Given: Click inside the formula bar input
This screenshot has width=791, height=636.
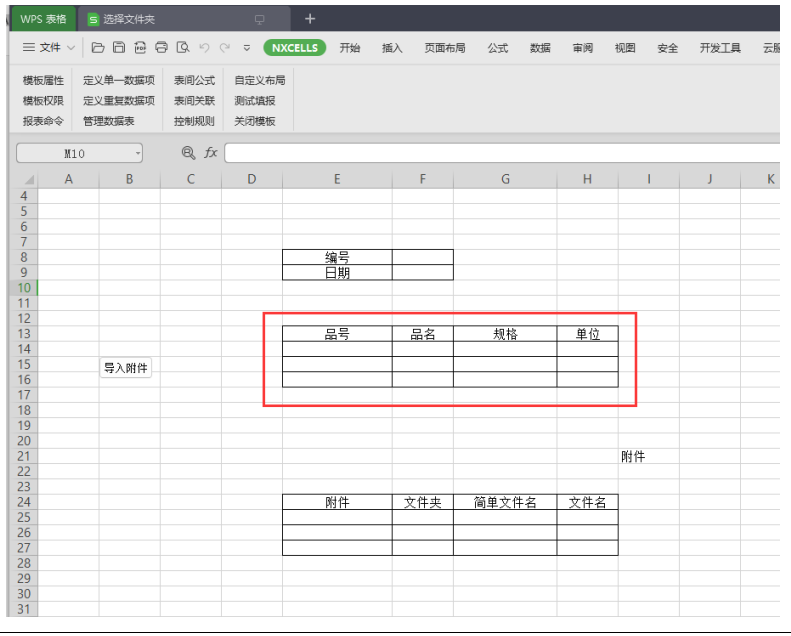Looking at the screenshot, I should 500,153.
